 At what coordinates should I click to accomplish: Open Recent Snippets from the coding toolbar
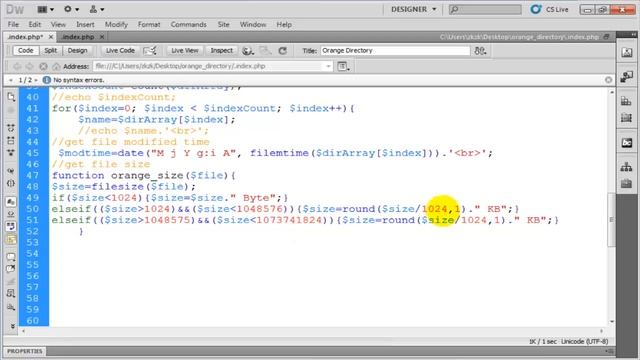(11, 293)
